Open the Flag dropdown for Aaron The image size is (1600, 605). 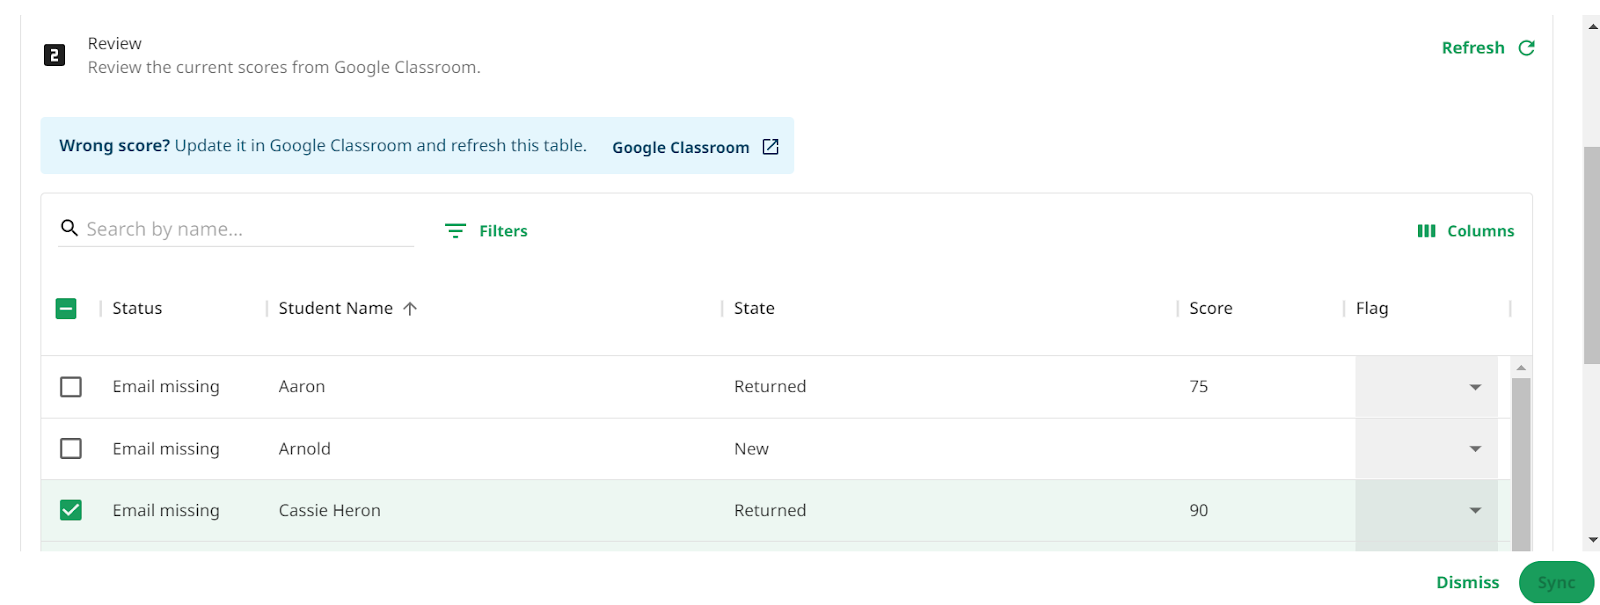point(1426,387)
